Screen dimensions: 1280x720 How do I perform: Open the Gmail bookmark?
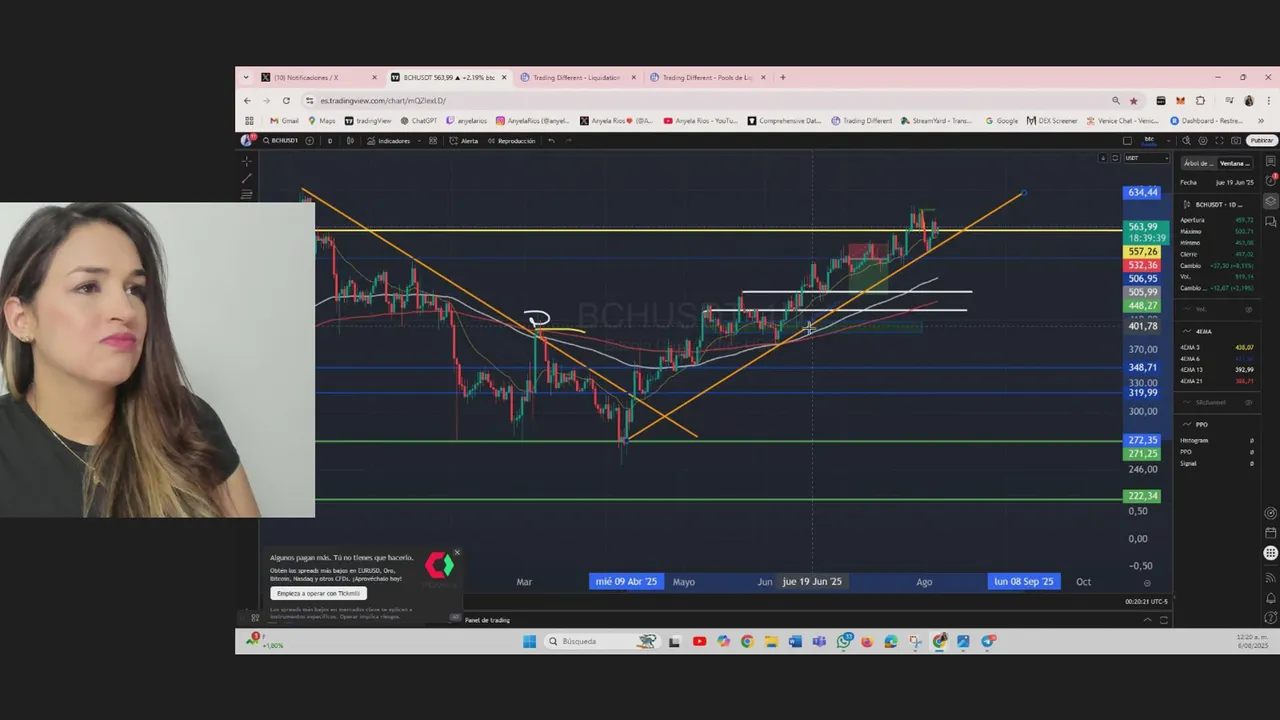[x=284, y=121]
